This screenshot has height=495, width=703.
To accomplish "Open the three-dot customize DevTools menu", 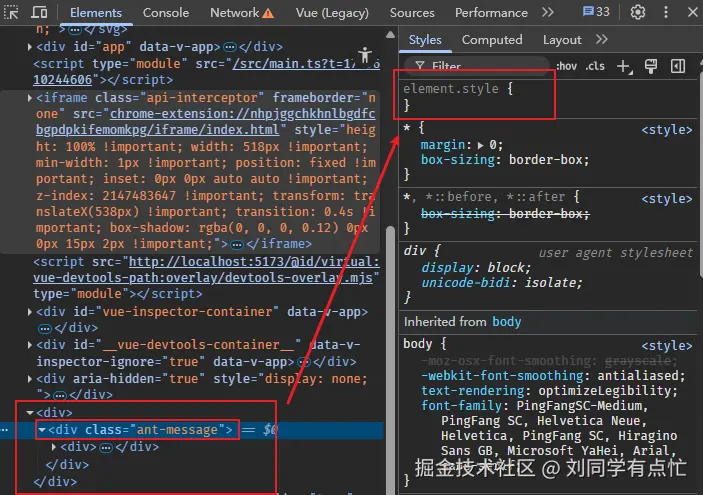I will coord(665,12).
